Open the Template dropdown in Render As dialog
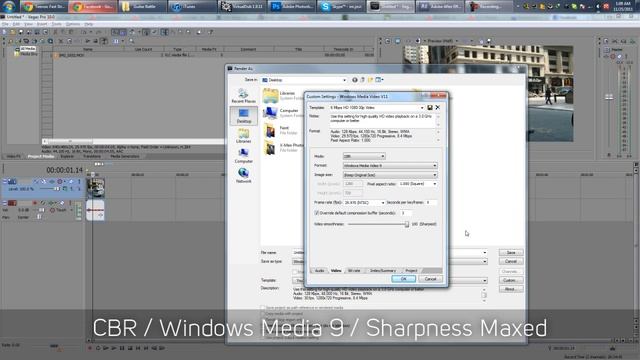 pos(390,280)
